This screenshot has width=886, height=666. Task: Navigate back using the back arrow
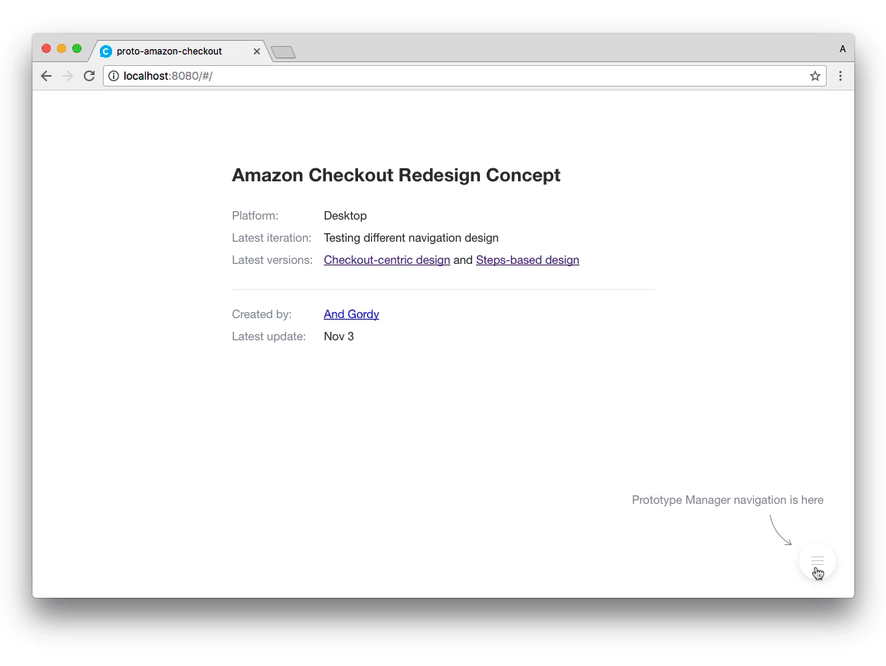click(46, 75)
